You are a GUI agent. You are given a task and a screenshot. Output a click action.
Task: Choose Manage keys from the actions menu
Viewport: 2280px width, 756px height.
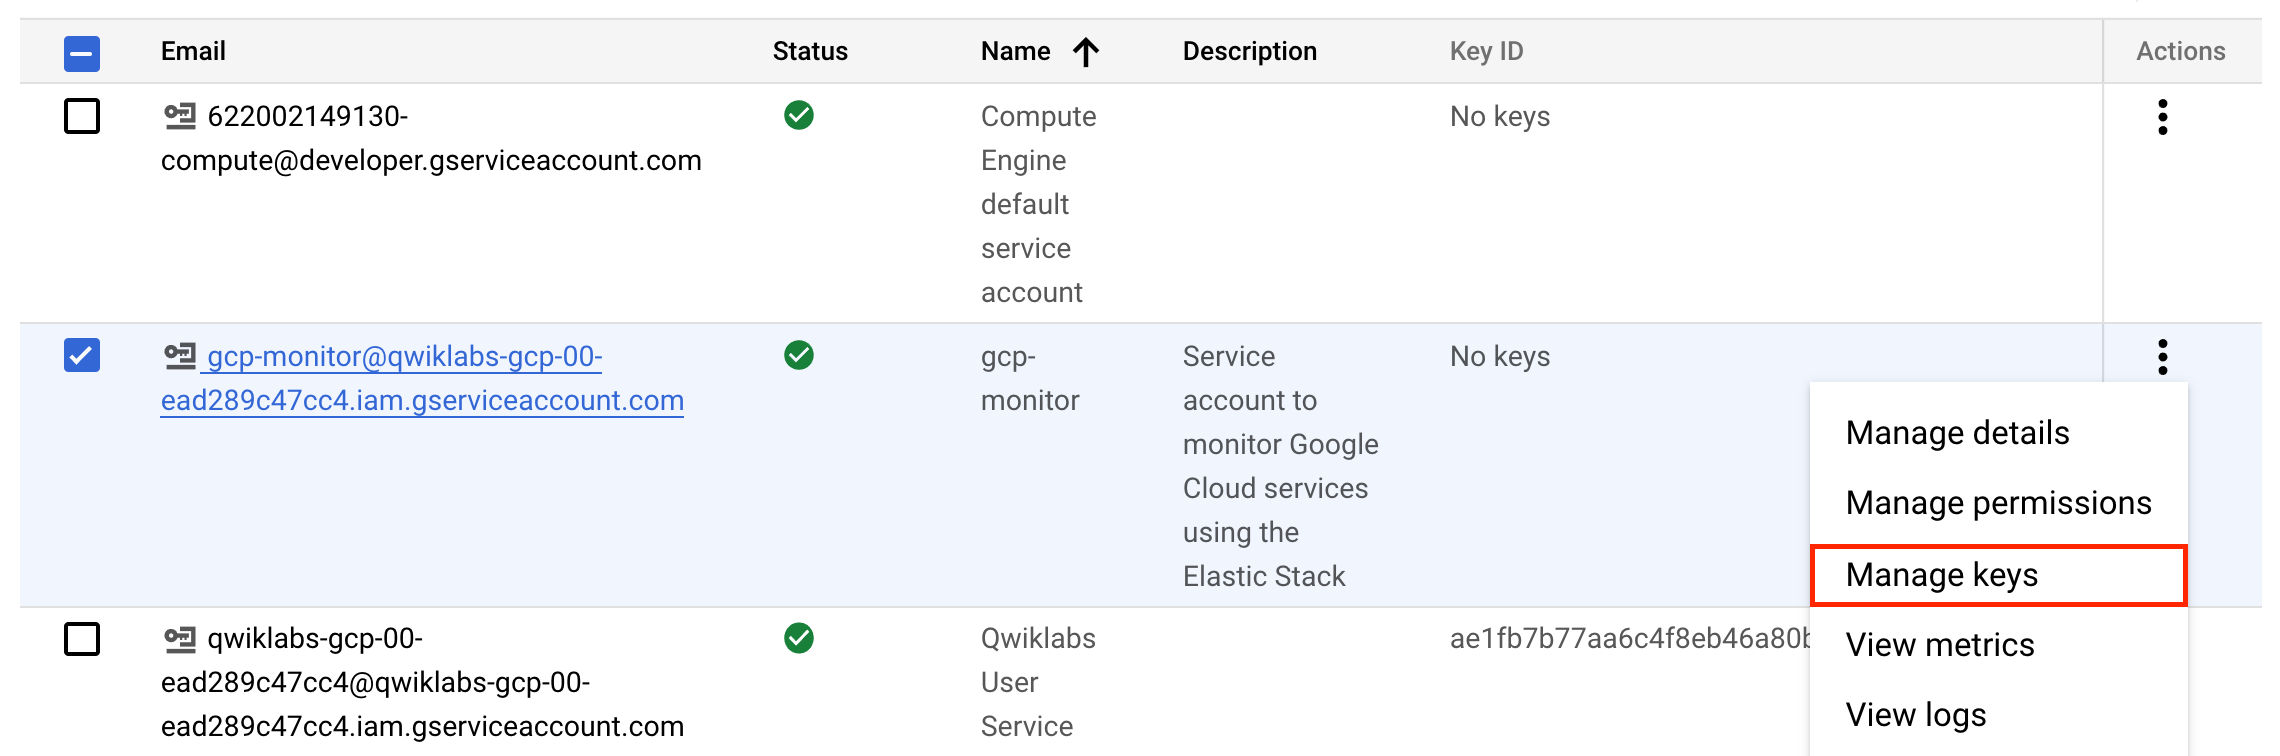(1941, 575)
